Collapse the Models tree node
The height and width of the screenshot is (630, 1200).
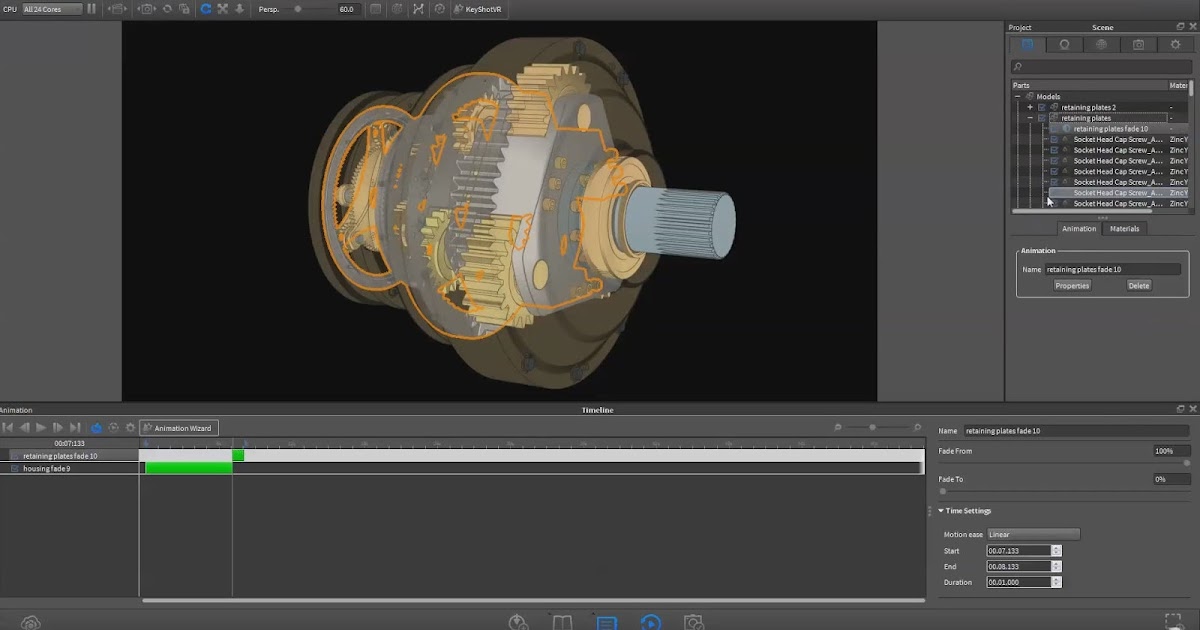pyautogui.click(x=1018, y=97)
